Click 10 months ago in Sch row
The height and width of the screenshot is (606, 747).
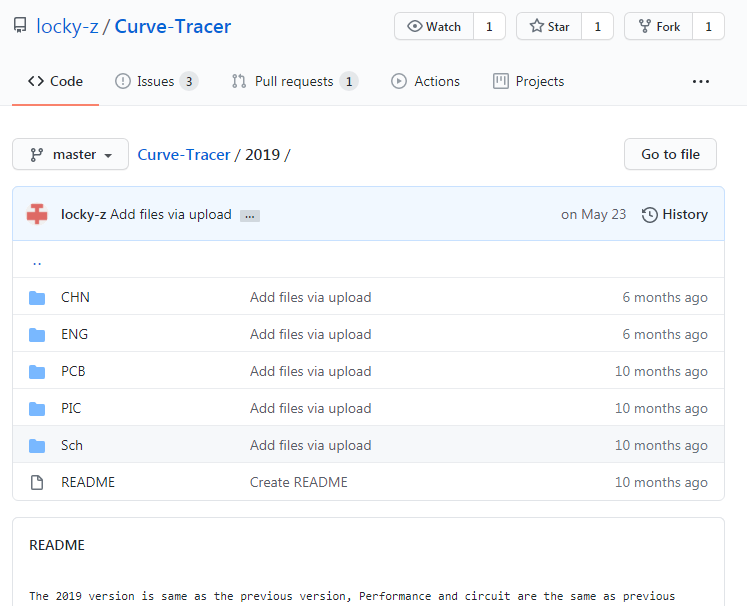661,445
